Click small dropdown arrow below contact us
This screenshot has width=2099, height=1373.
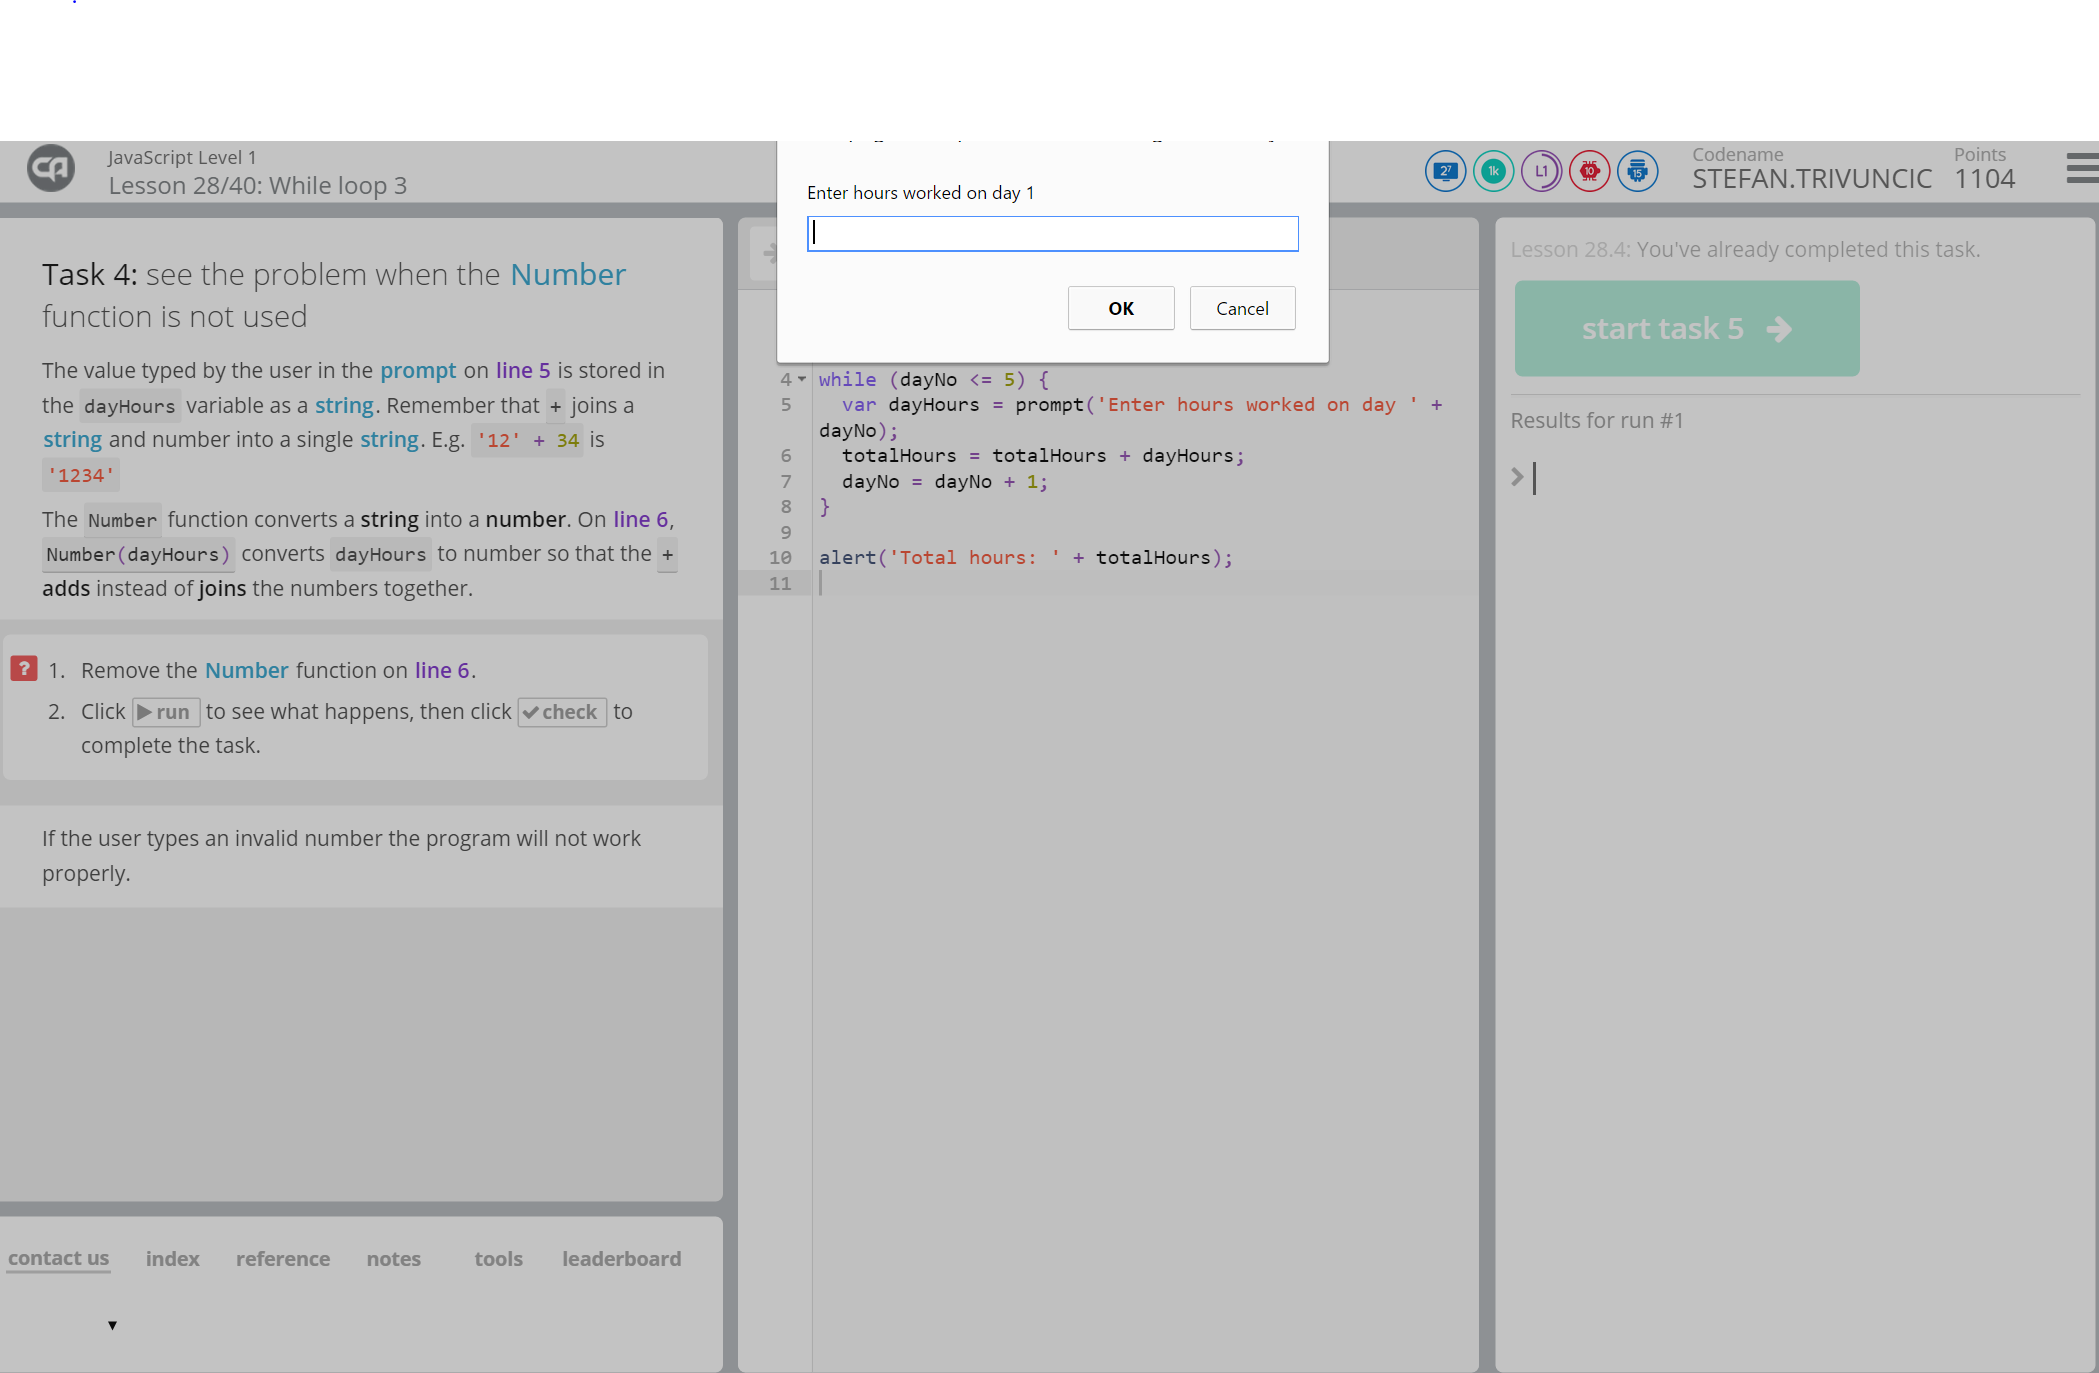[x=112, y=1325]
